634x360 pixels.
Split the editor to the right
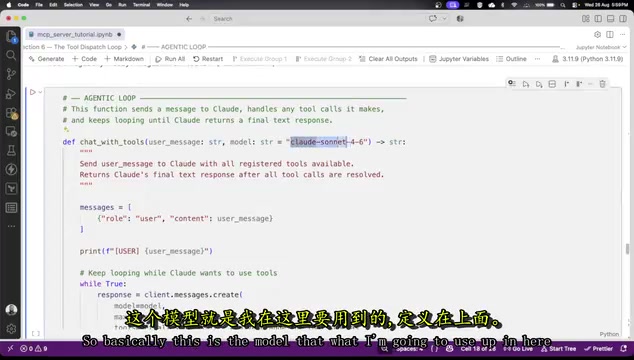coord(610,34)
